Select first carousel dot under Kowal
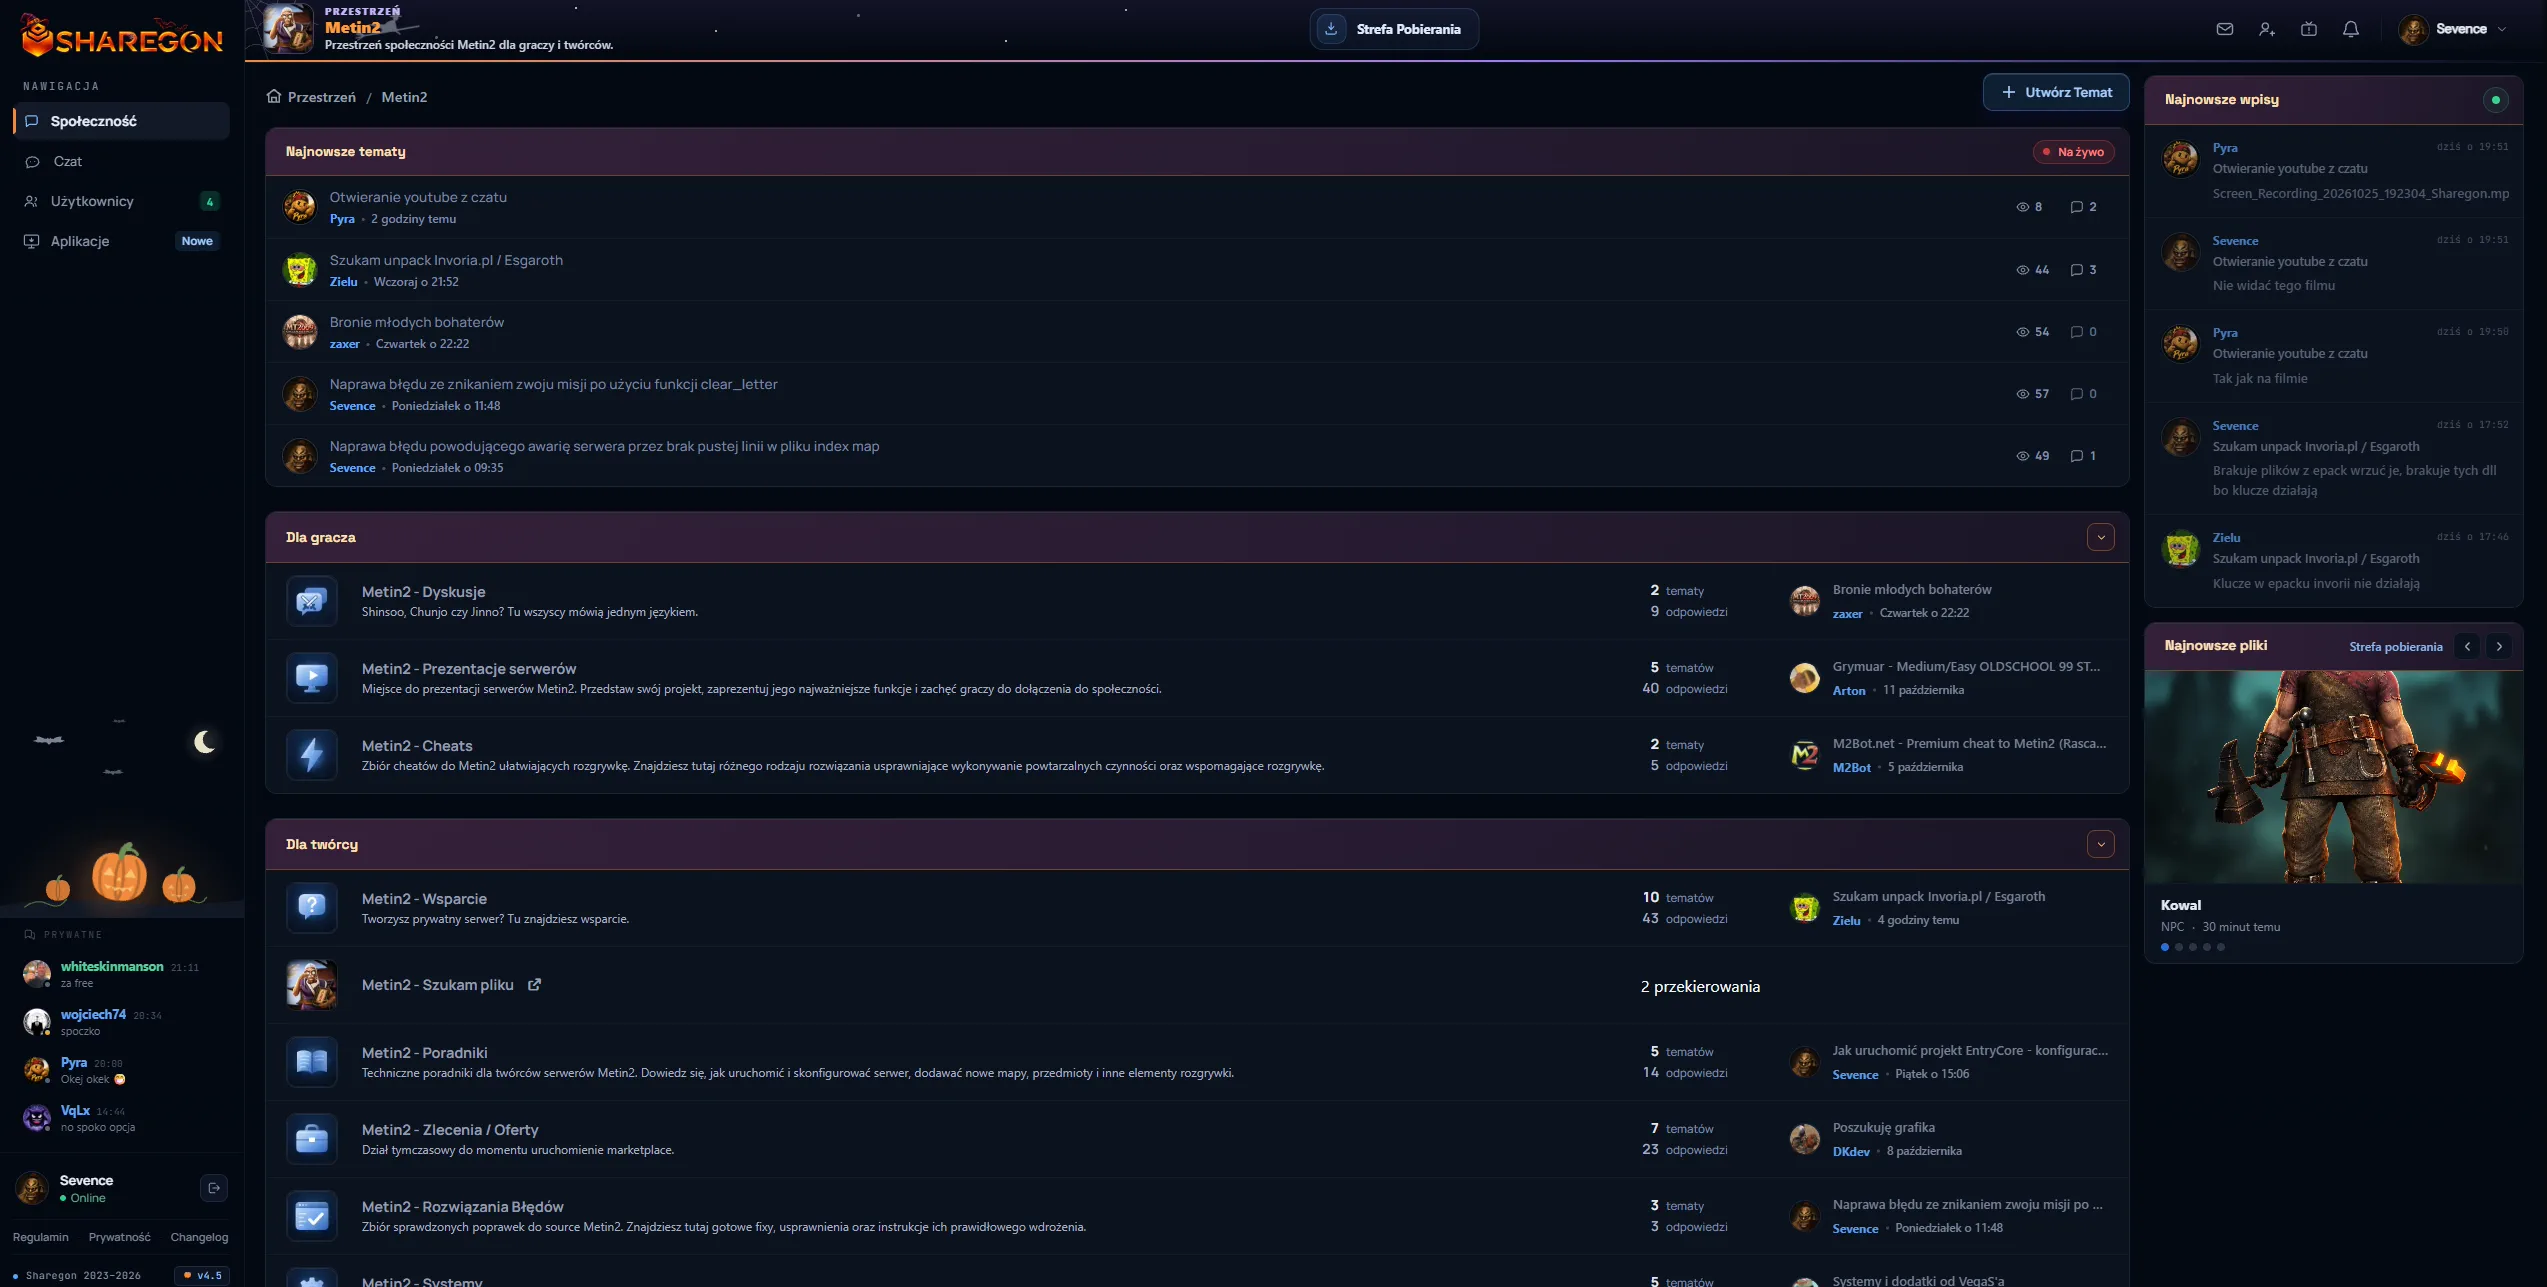Screen dimensions: 2547x1287 [2165, 947]
